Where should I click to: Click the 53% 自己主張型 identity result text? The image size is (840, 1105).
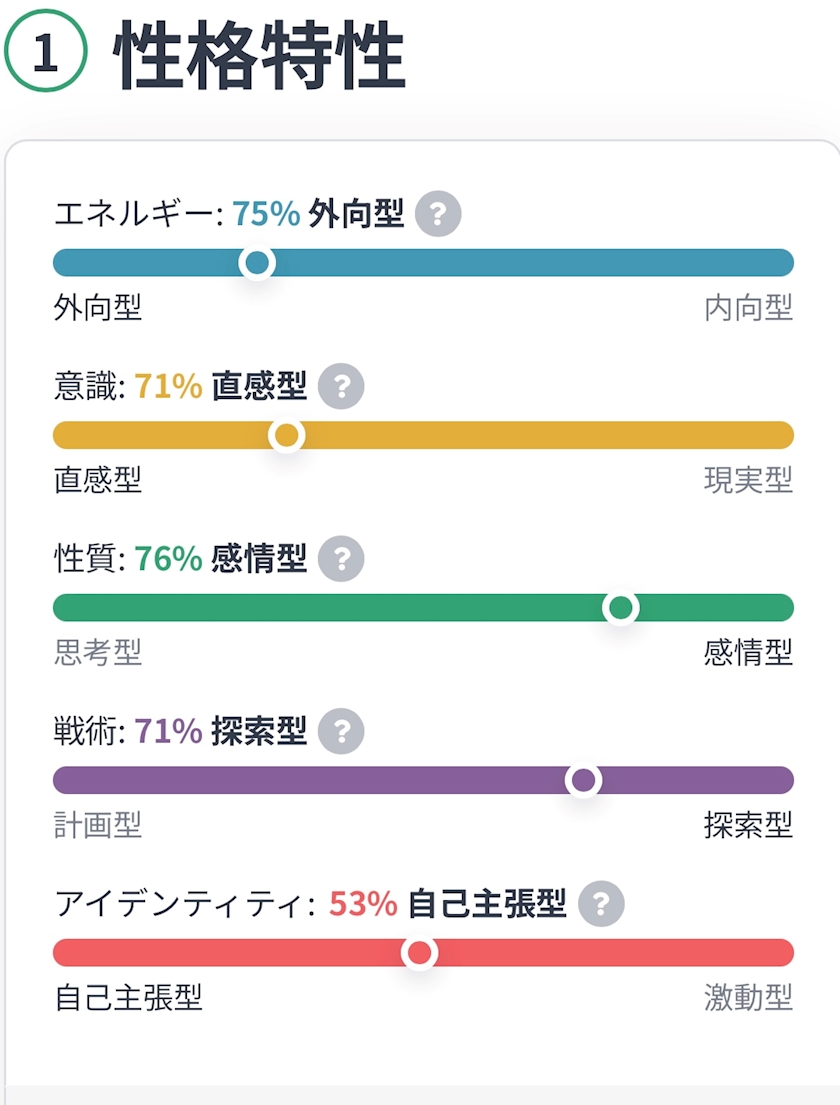[447, 905]
